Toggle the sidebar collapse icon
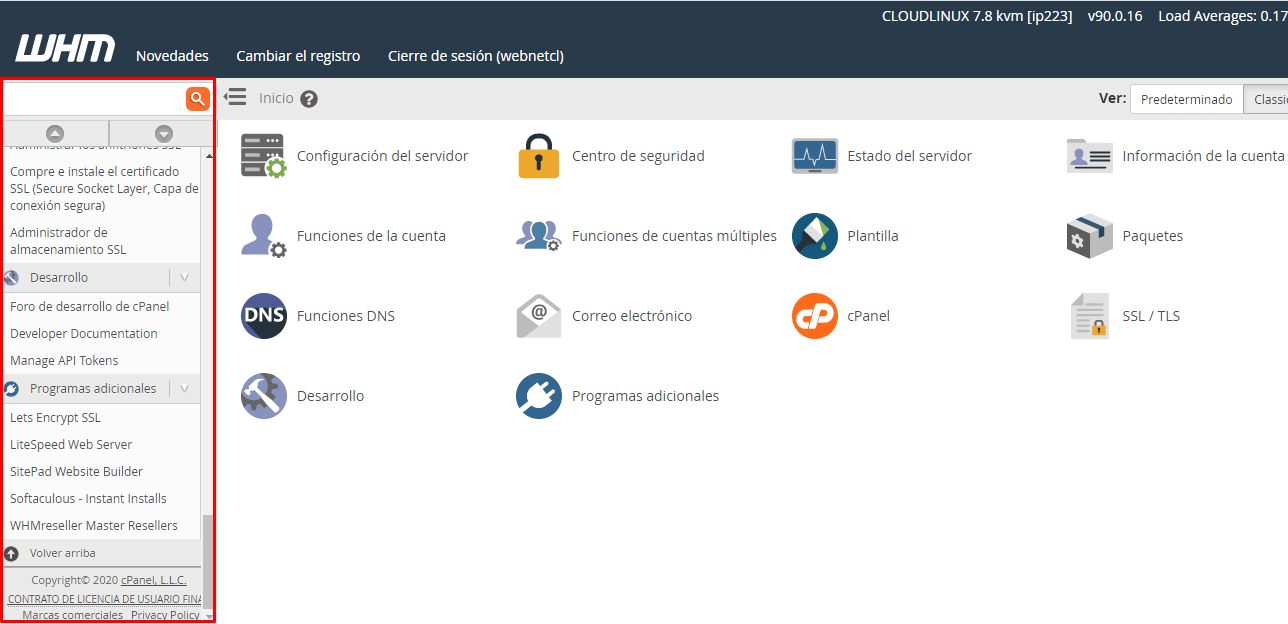Screen dimensions: 1288x624 pyautogui.click(x=235, y=97)
